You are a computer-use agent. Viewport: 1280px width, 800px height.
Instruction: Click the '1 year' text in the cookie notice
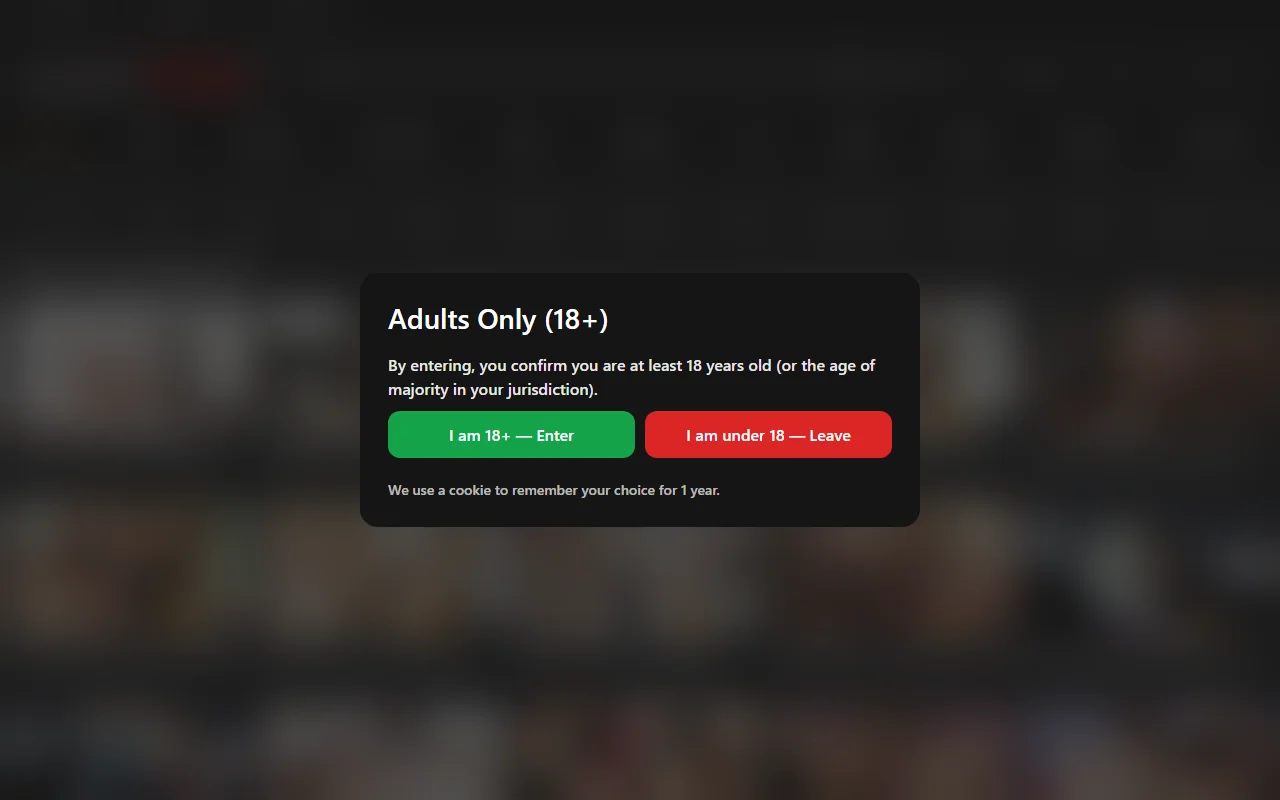pyautogui.click(x=698, y=490)
